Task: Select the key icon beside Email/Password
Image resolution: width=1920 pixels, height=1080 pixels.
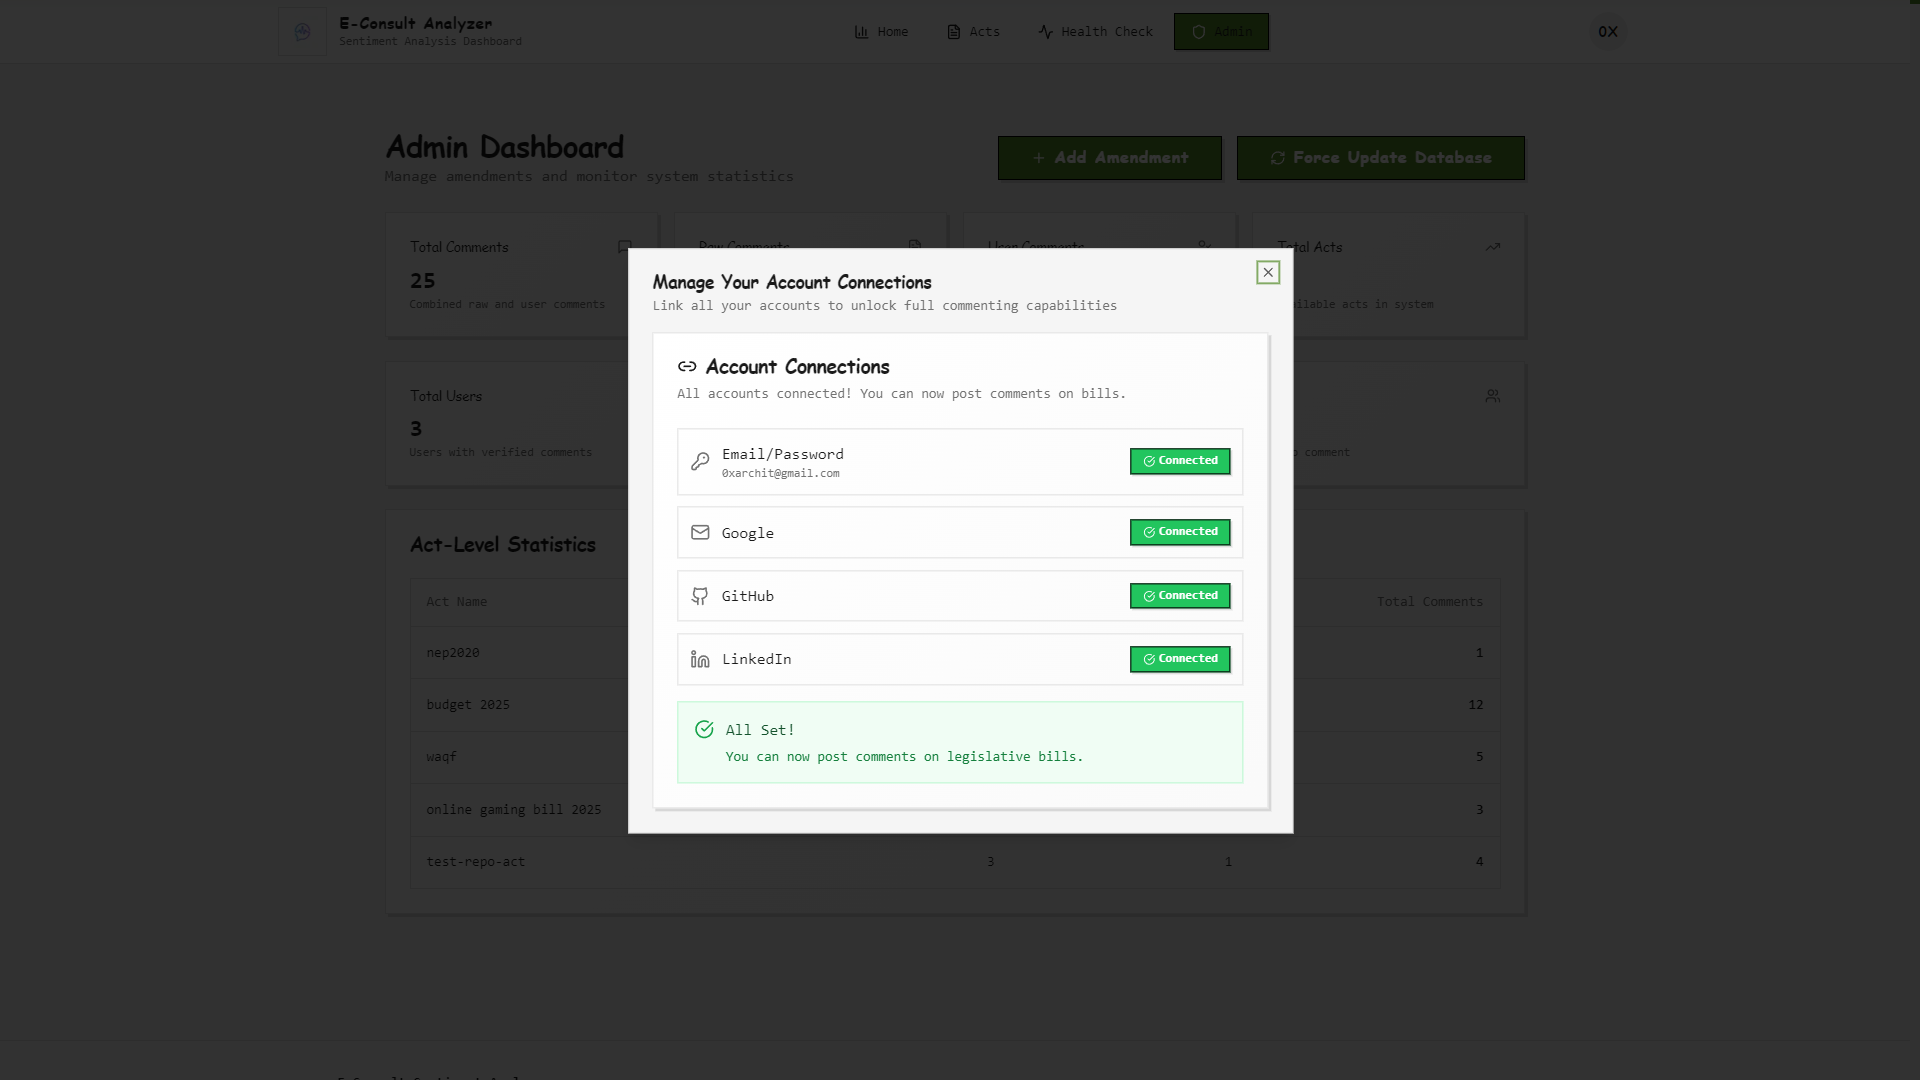Action: coord(699,462)
